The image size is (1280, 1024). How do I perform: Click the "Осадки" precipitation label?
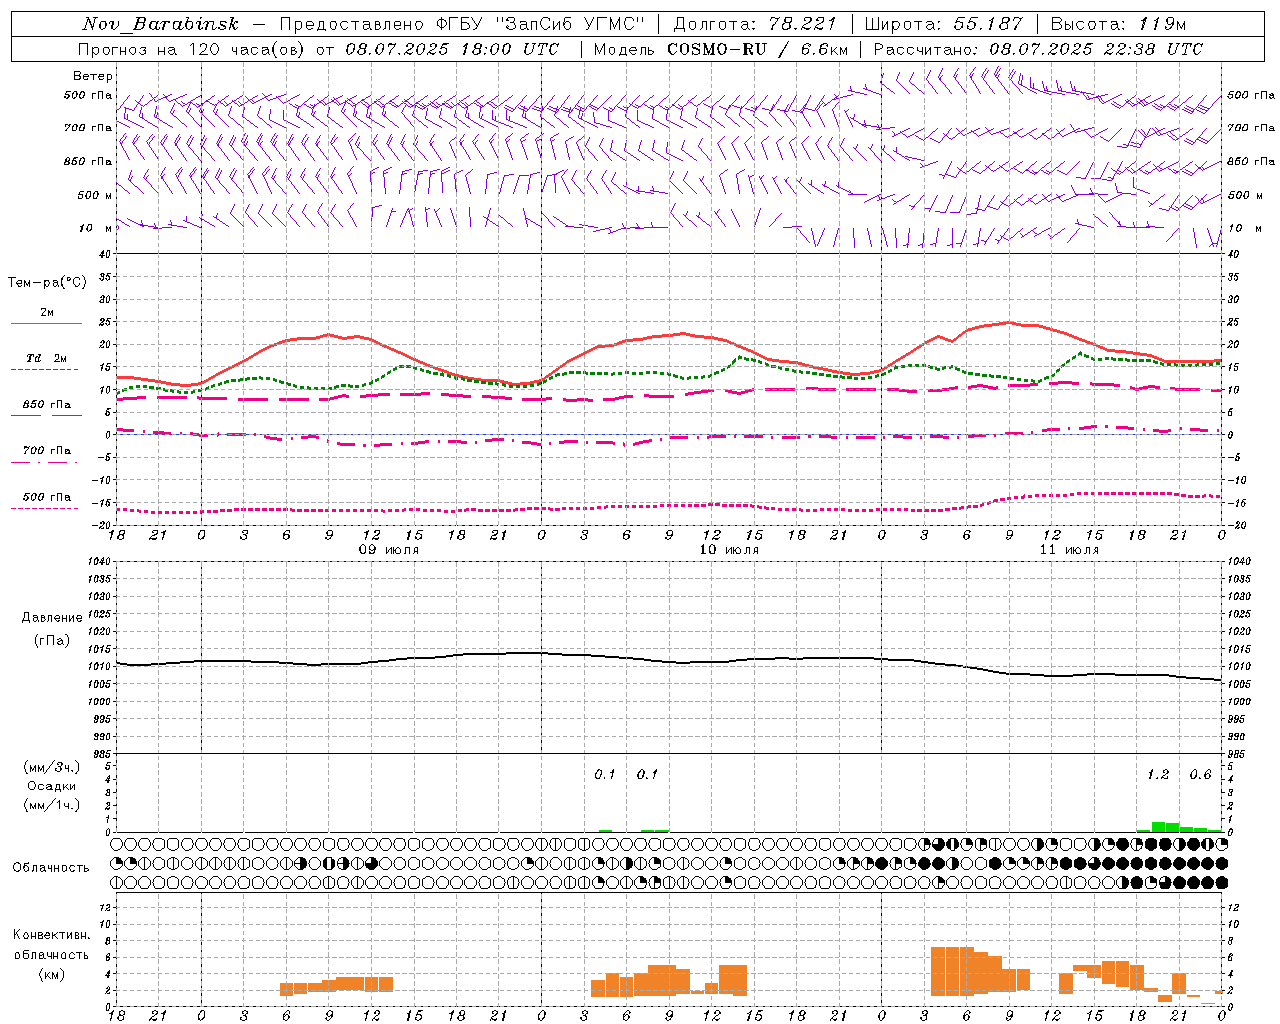tap(51, 786)
